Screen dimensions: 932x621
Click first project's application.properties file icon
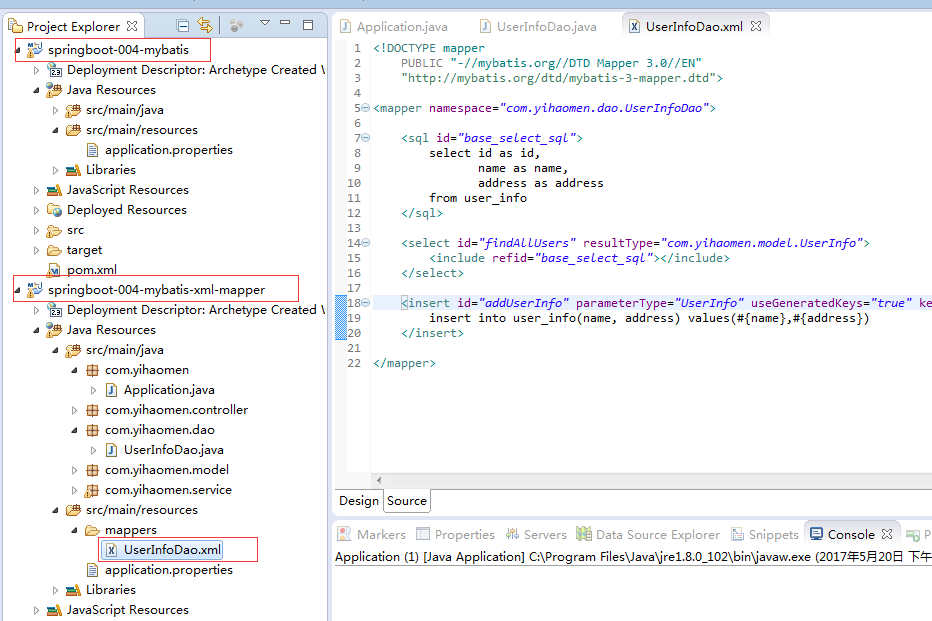[x=92, y=150]
